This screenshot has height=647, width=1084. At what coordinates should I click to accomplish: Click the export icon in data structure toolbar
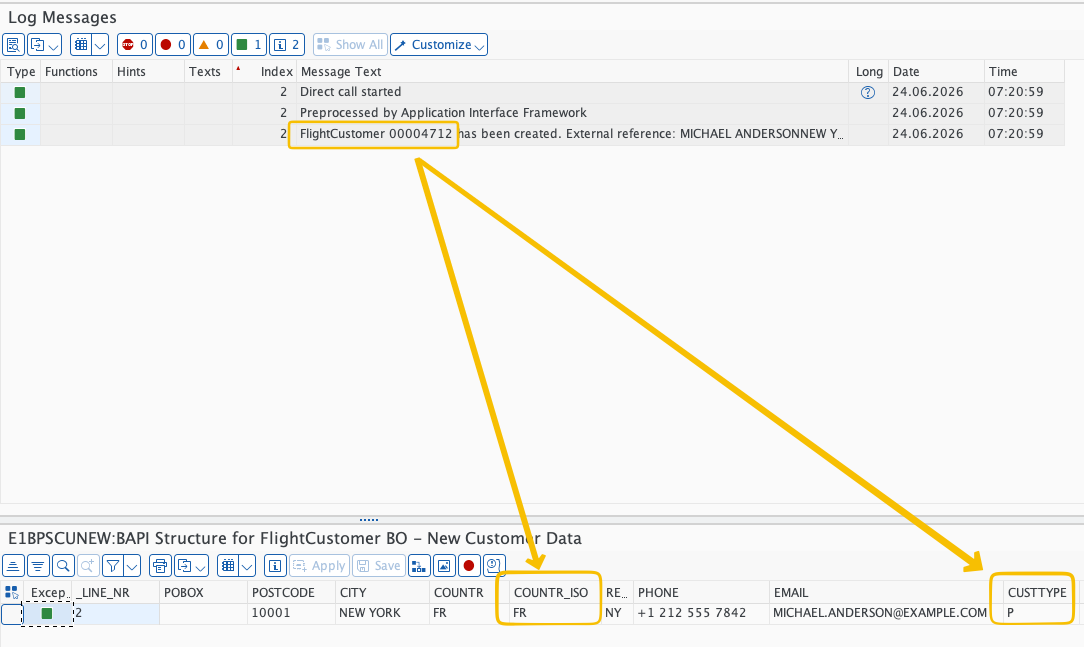pyautogui.click(x=185, y=565)
